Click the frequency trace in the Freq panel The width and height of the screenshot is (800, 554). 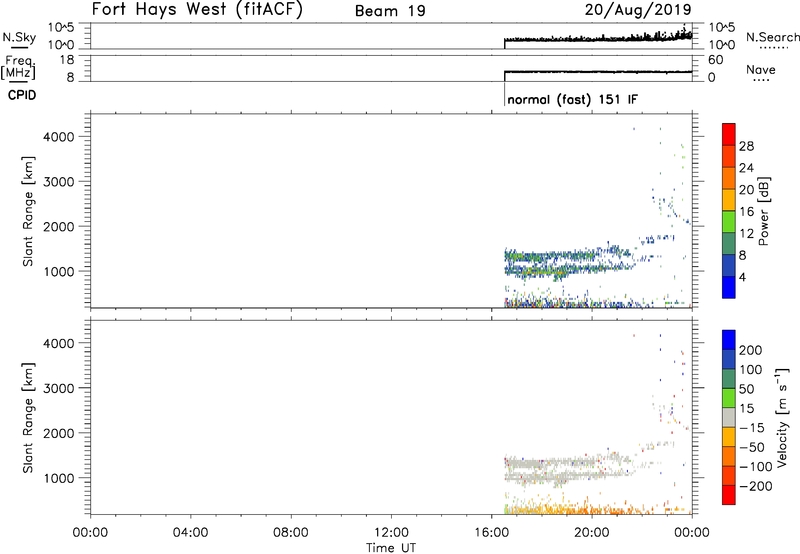tap(598, 72)
